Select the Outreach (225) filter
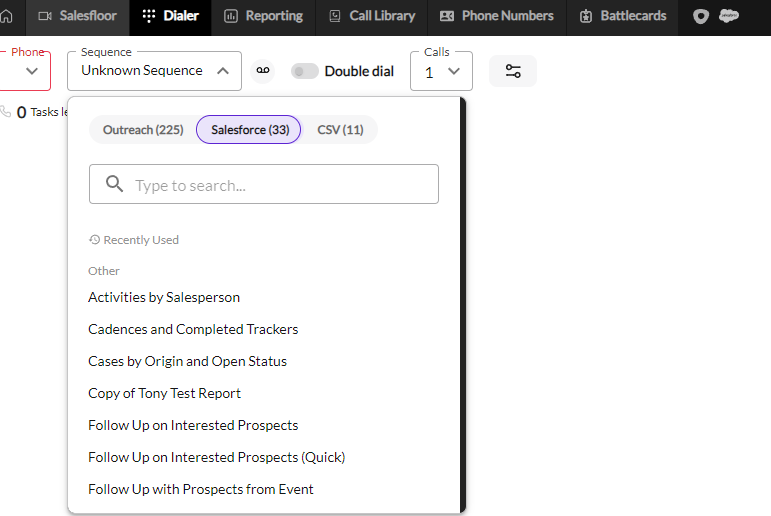Image resolution: width=771 pixels, height=516 pixels. 143,130
